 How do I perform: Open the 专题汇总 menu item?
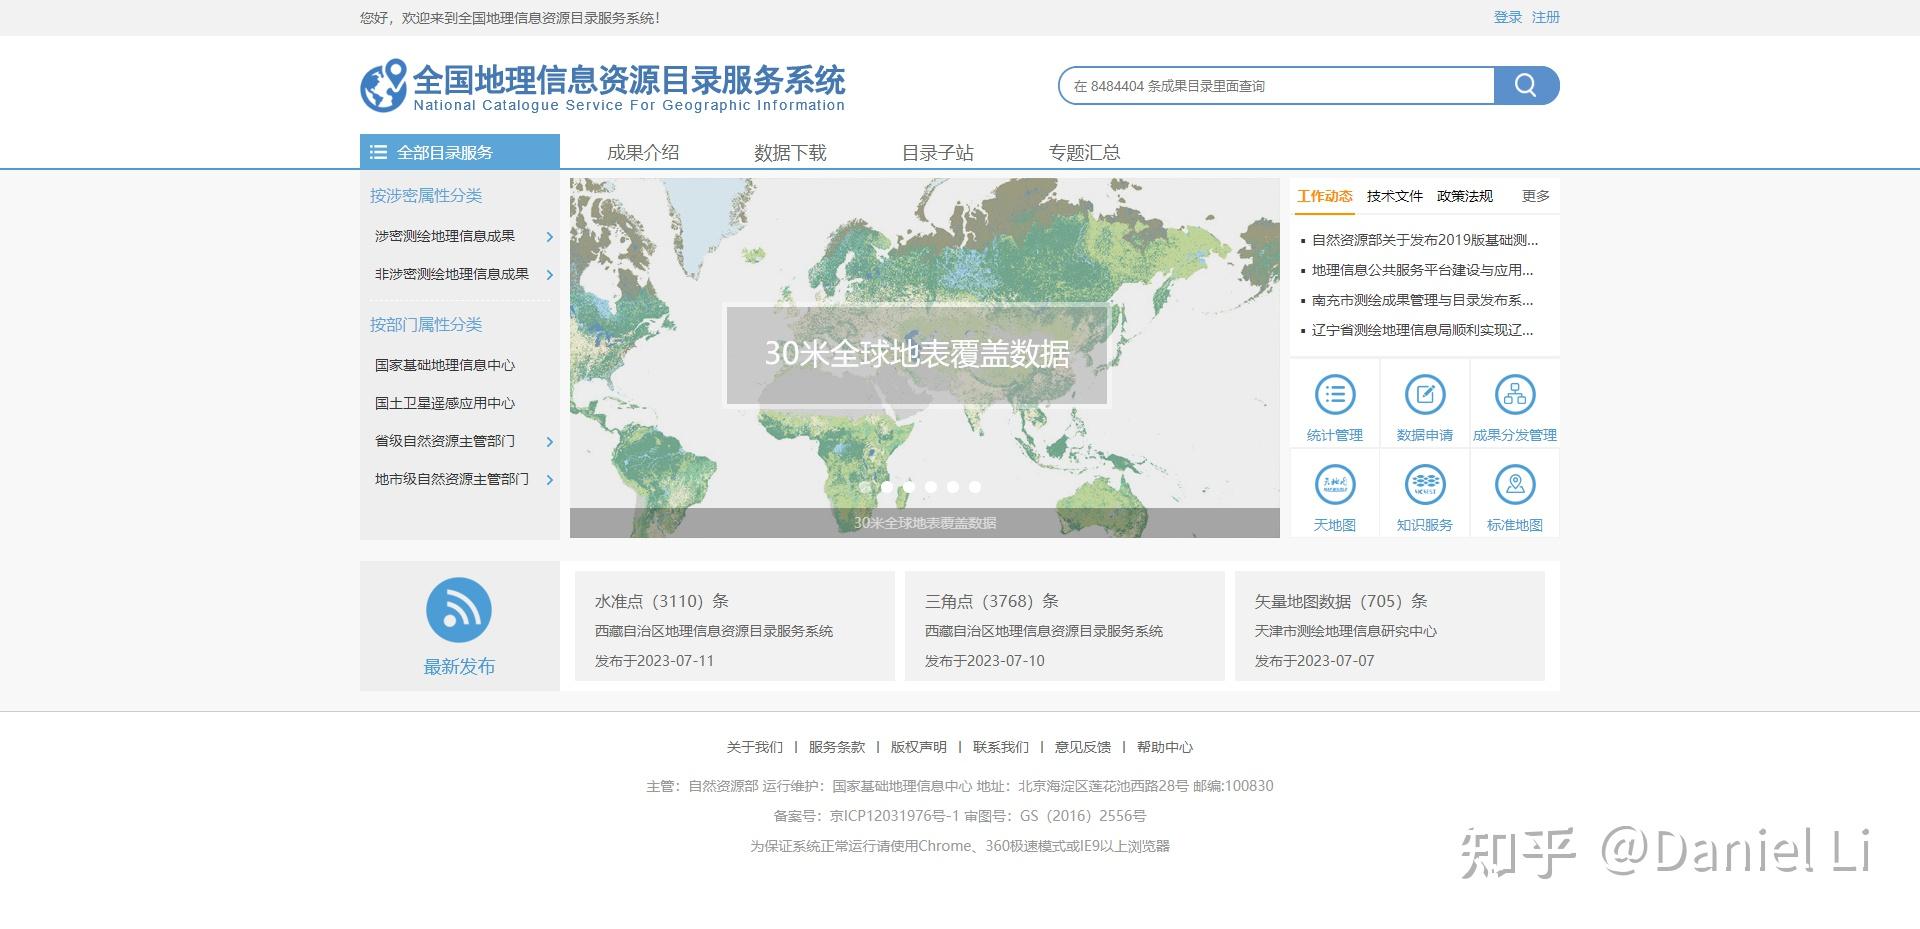(x=1084, y=153)
